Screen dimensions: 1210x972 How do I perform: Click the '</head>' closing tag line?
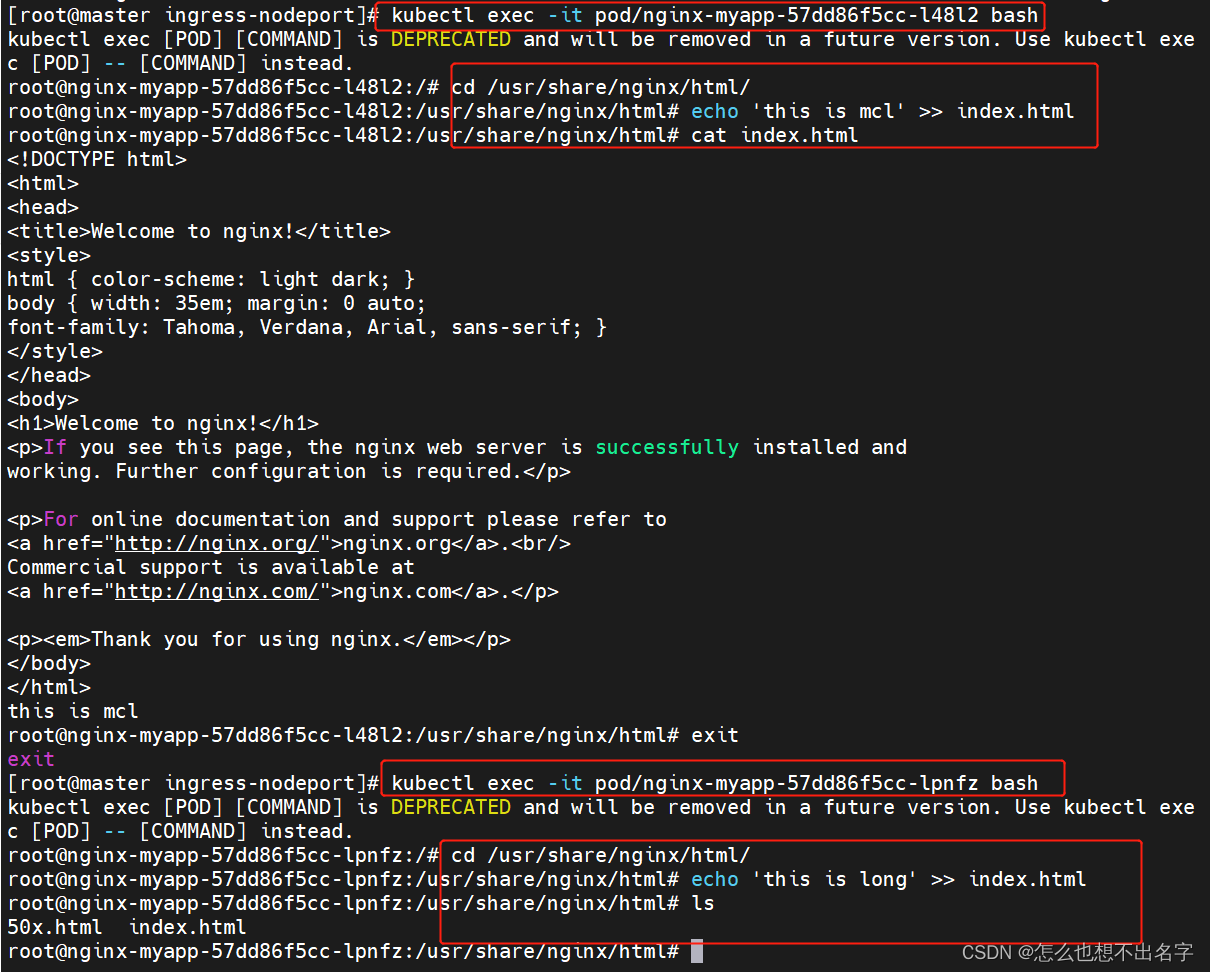pos(49,375)
